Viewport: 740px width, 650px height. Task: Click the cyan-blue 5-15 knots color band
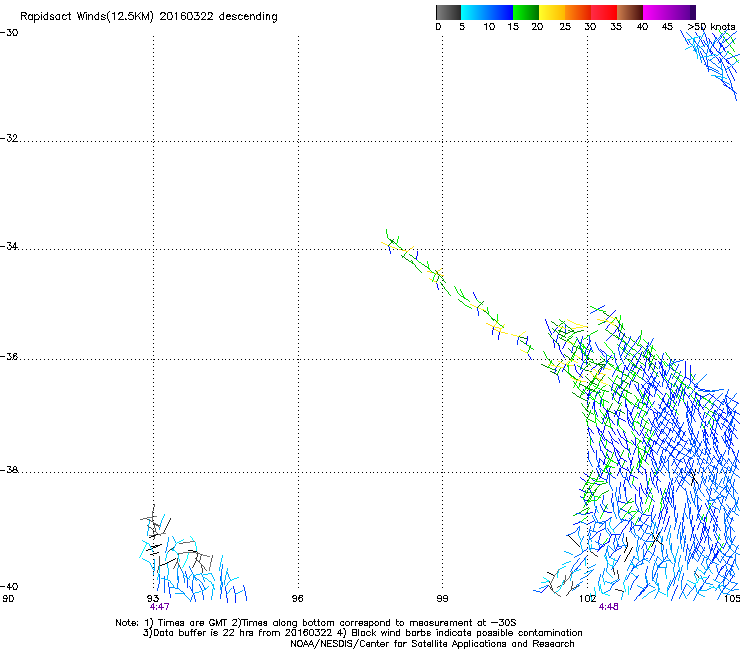pos(487,12)
